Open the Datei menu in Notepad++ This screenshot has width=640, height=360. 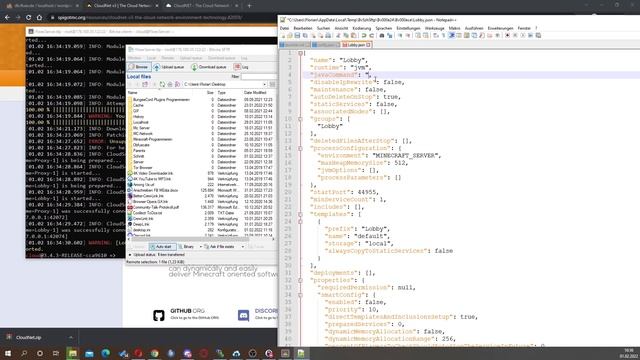(x=284, y=28)
